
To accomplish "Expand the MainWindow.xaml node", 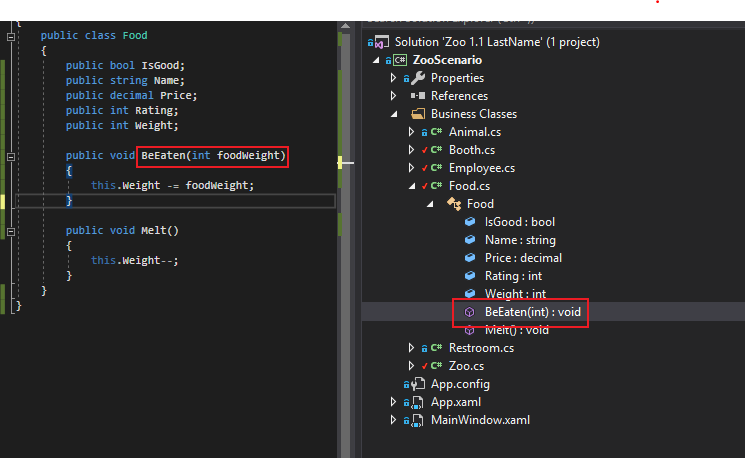I will click(x=394, y=420).
